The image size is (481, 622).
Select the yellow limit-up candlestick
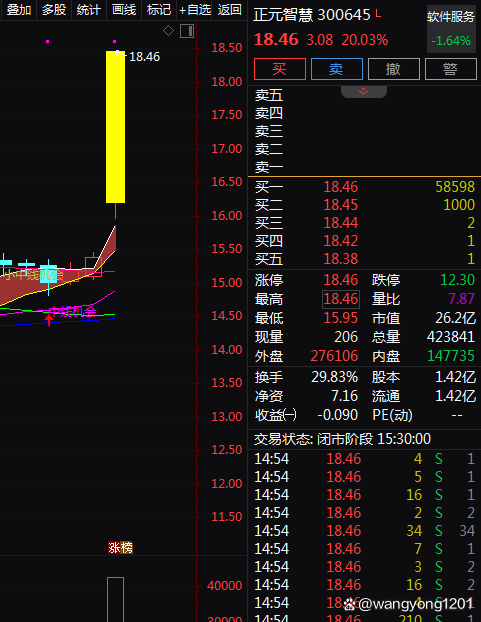(115, 127)
